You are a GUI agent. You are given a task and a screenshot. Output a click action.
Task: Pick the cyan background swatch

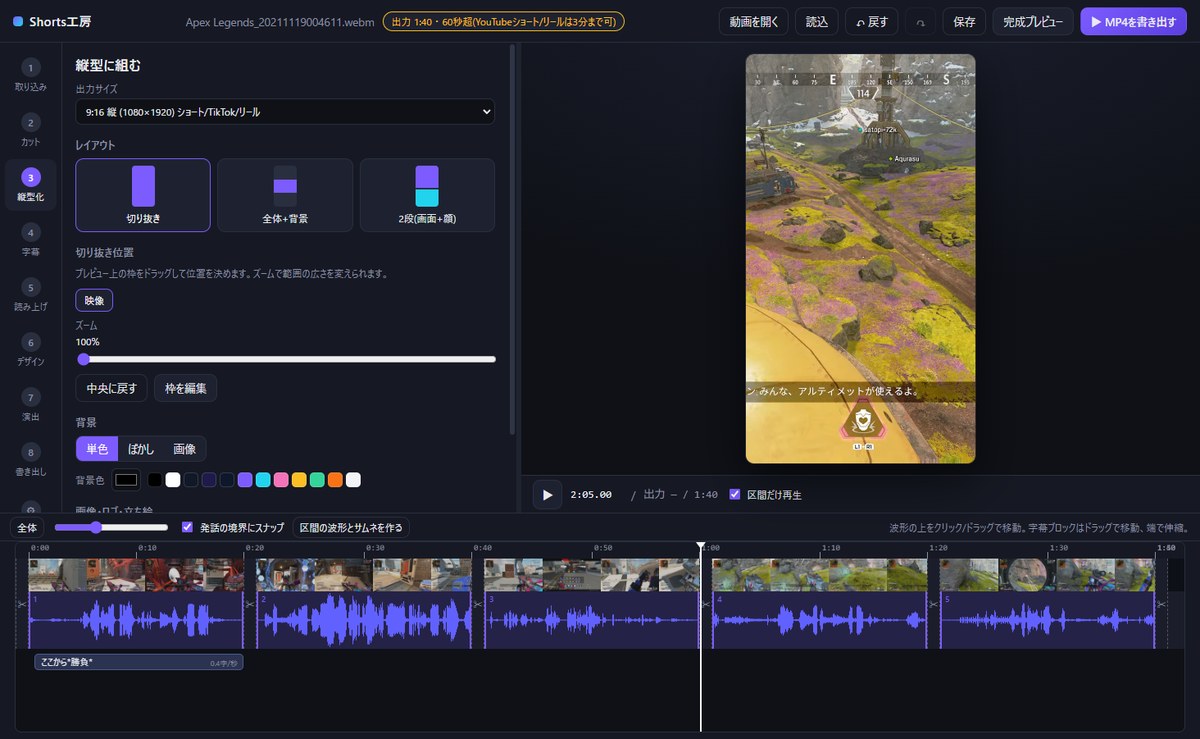click(x=263, y=480)
